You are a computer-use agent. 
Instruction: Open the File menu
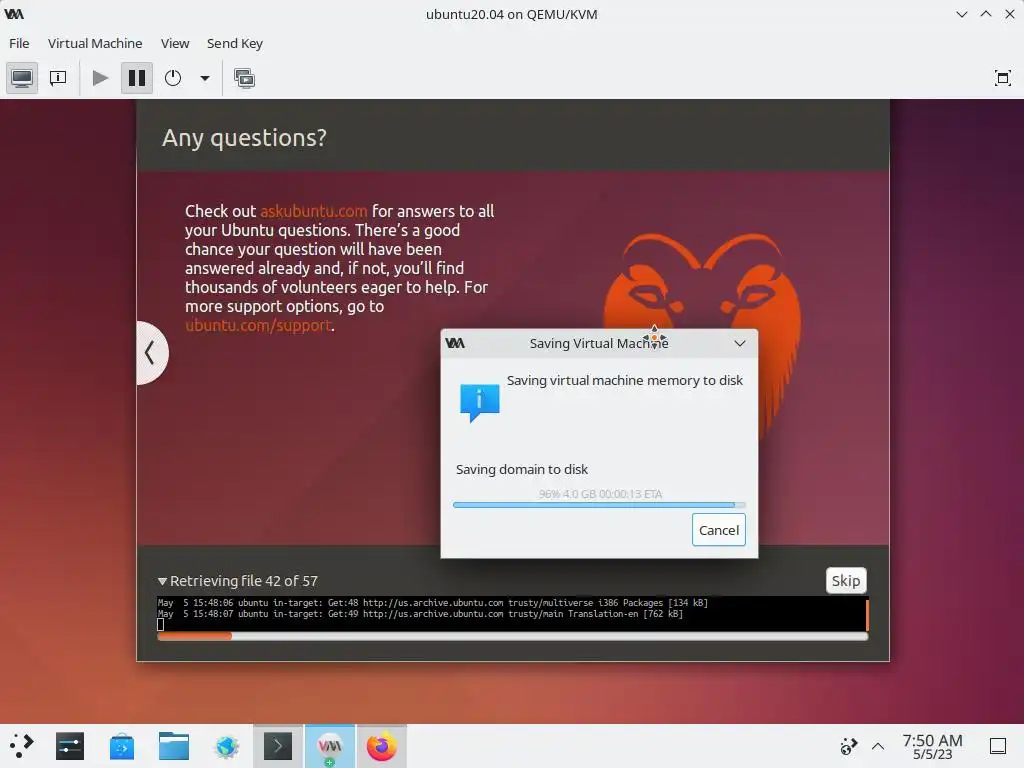point(19,43)
